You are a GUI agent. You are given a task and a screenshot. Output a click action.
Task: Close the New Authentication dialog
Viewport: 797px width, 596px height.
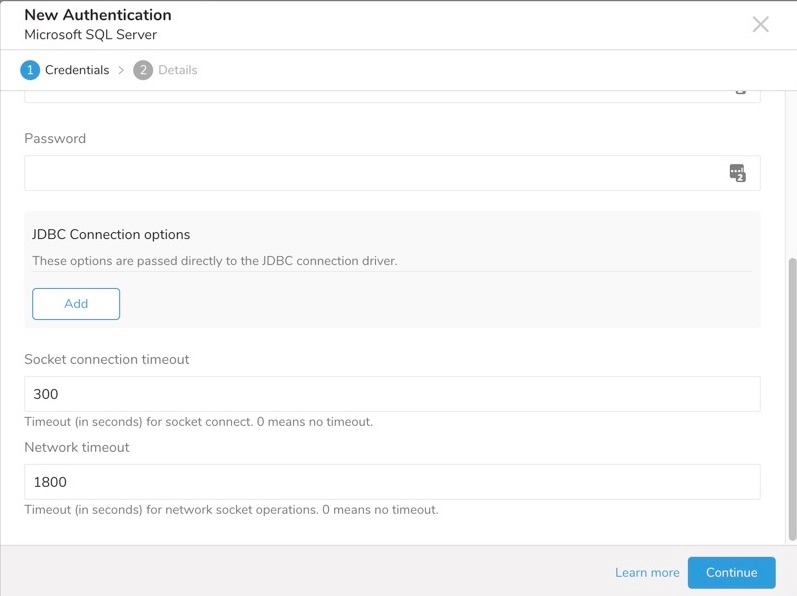(x=760, y=24)
